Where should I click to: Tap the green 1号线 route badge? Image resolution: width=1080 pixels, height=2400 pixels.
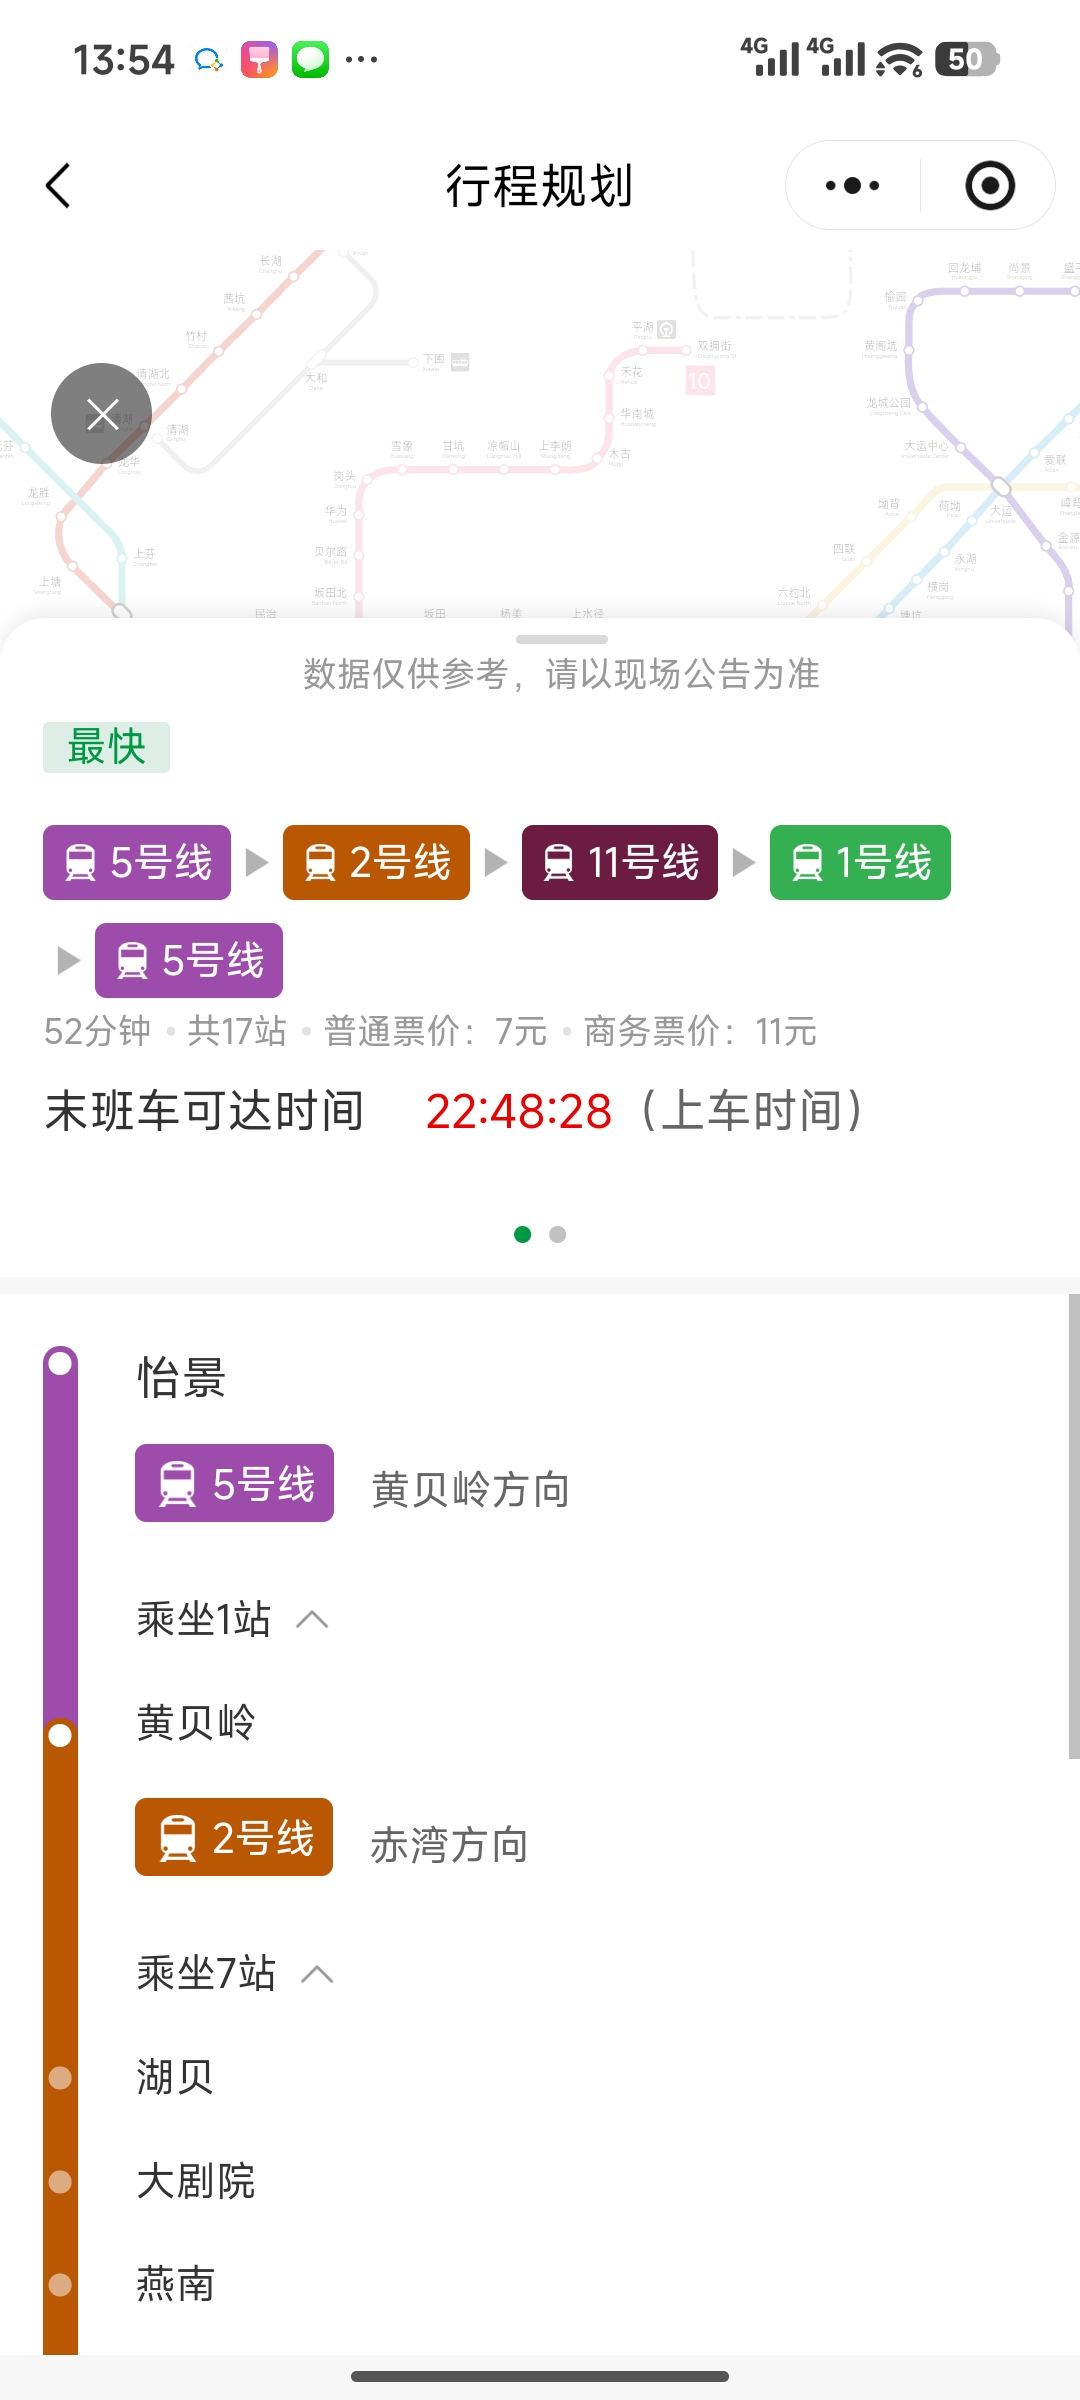point(860,862)
